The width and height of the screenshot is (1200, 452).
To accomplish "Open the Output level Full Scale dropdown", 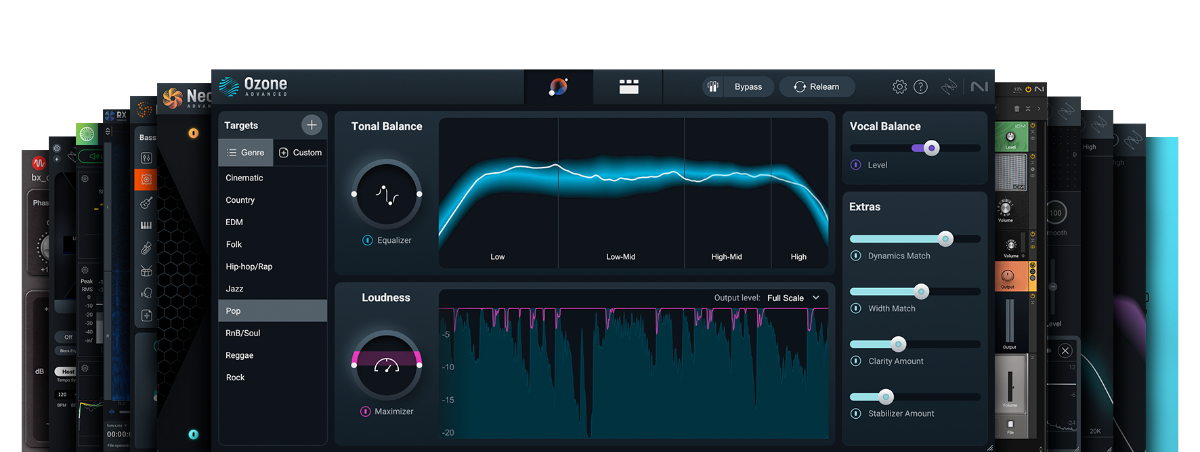I will pyautogui.click(x=794, y=298).
